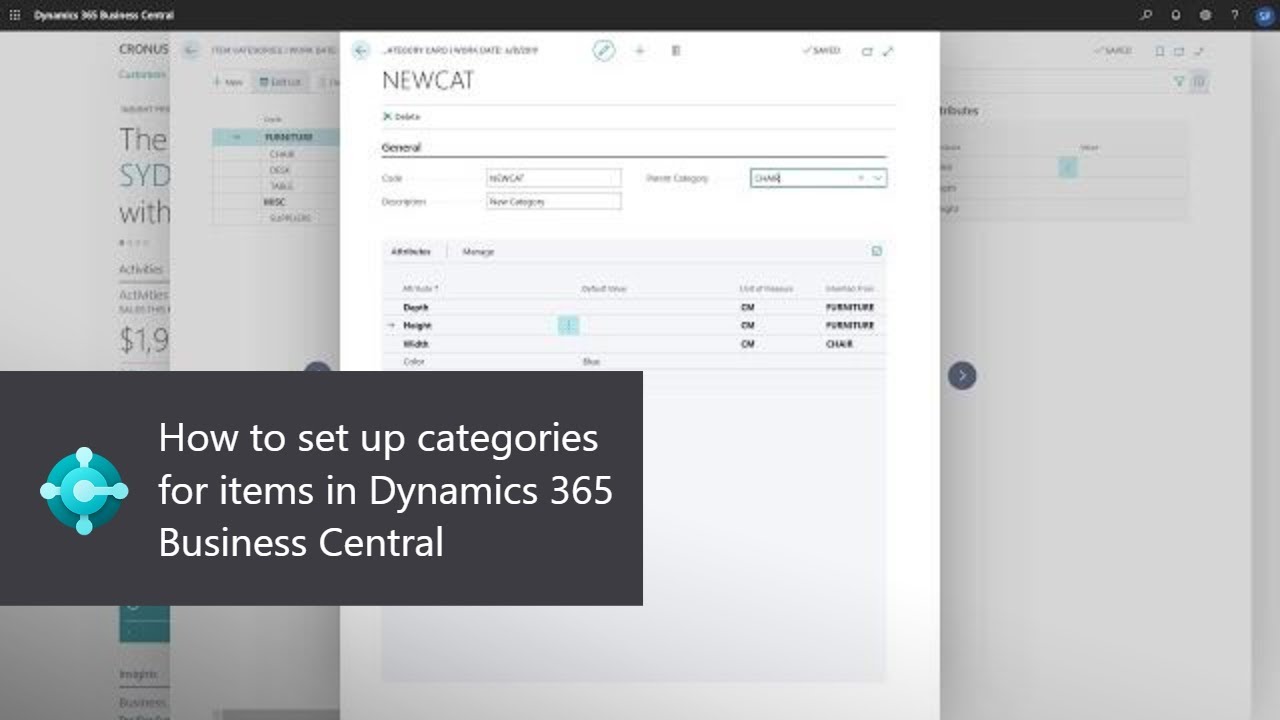Open the row options menu for Height
The width and height of the screenshot is (1280, 720).
(x=568, y=325)
